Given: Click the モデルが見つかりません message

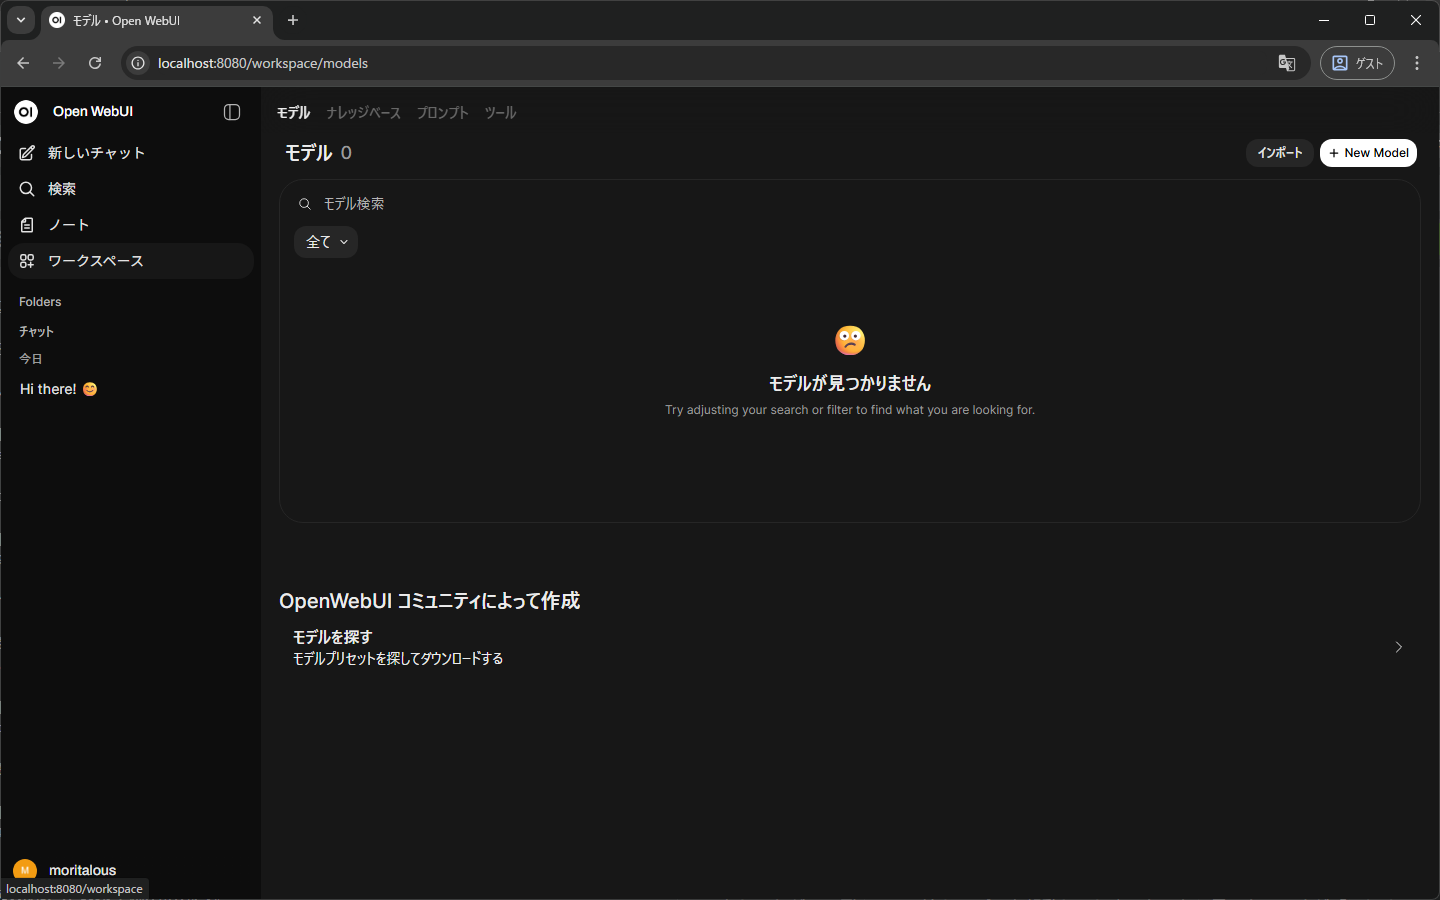Looking at the screenshot, I should coord(850,384).
